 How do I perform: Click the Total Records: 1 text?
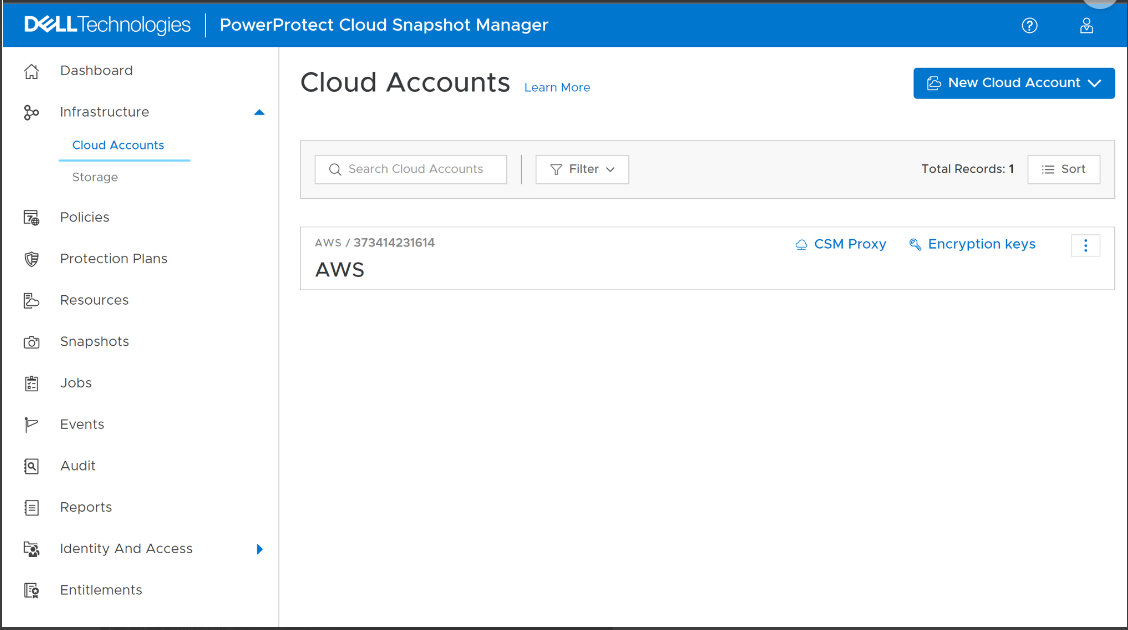(x=968, y=169)
